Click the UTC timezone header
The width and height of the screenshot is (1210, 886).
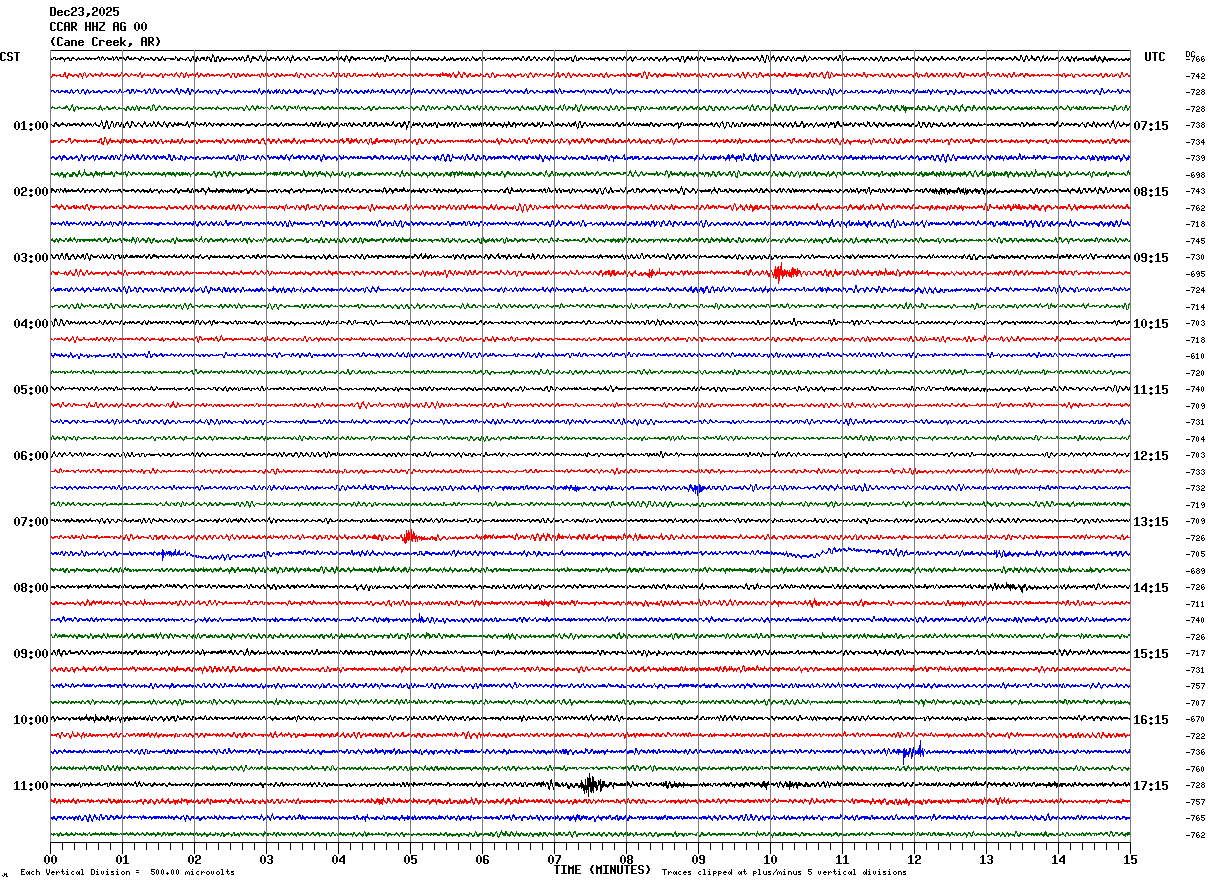pyautogui.click(x=1155, y=57)
